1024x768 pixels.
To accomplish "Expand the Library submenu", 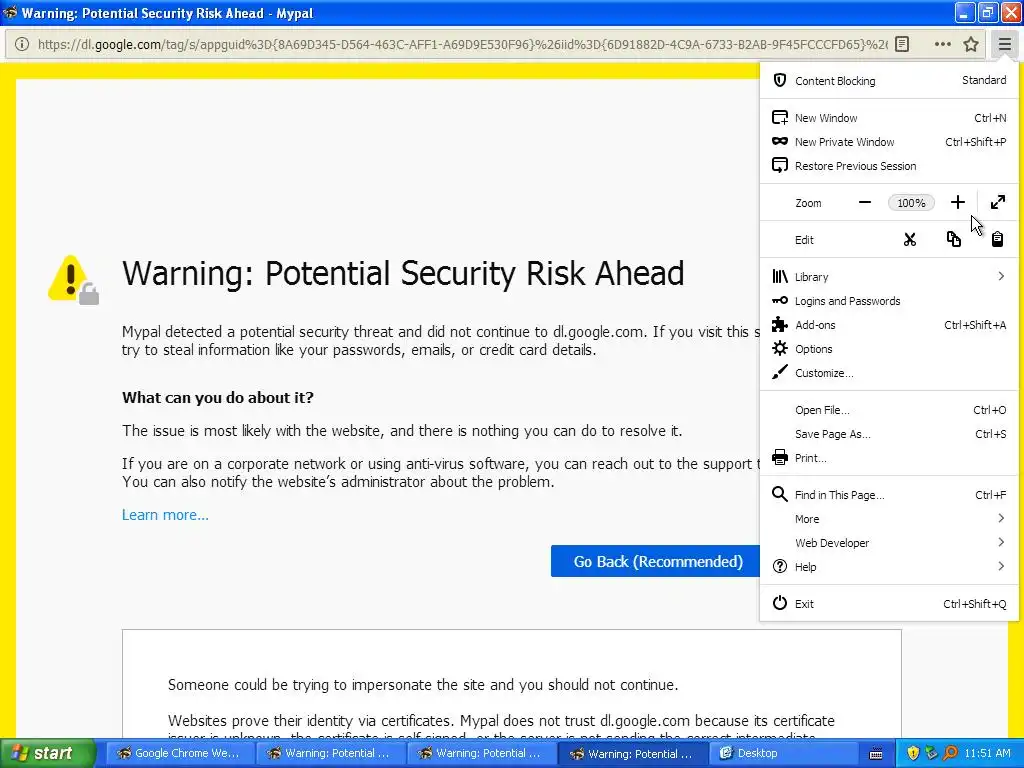I will pyautogui.click(x=889, y=277).
